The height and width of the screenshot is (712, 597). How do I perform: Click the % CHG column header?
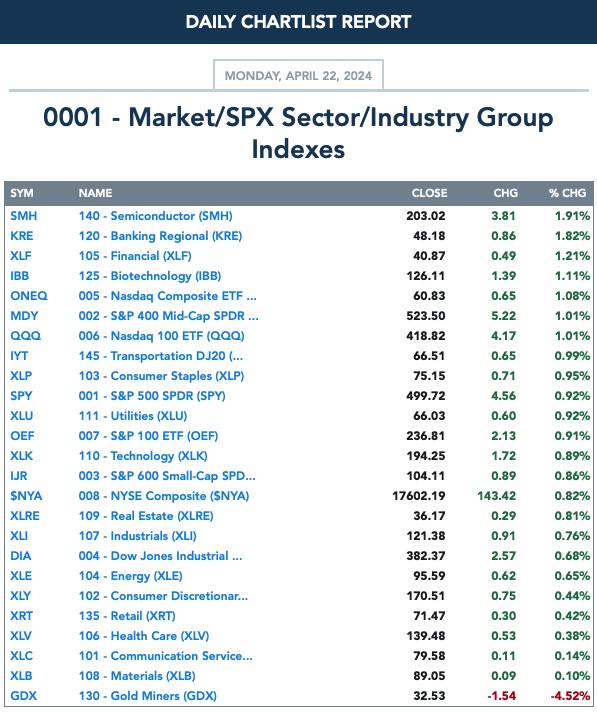tap(567, 193)
